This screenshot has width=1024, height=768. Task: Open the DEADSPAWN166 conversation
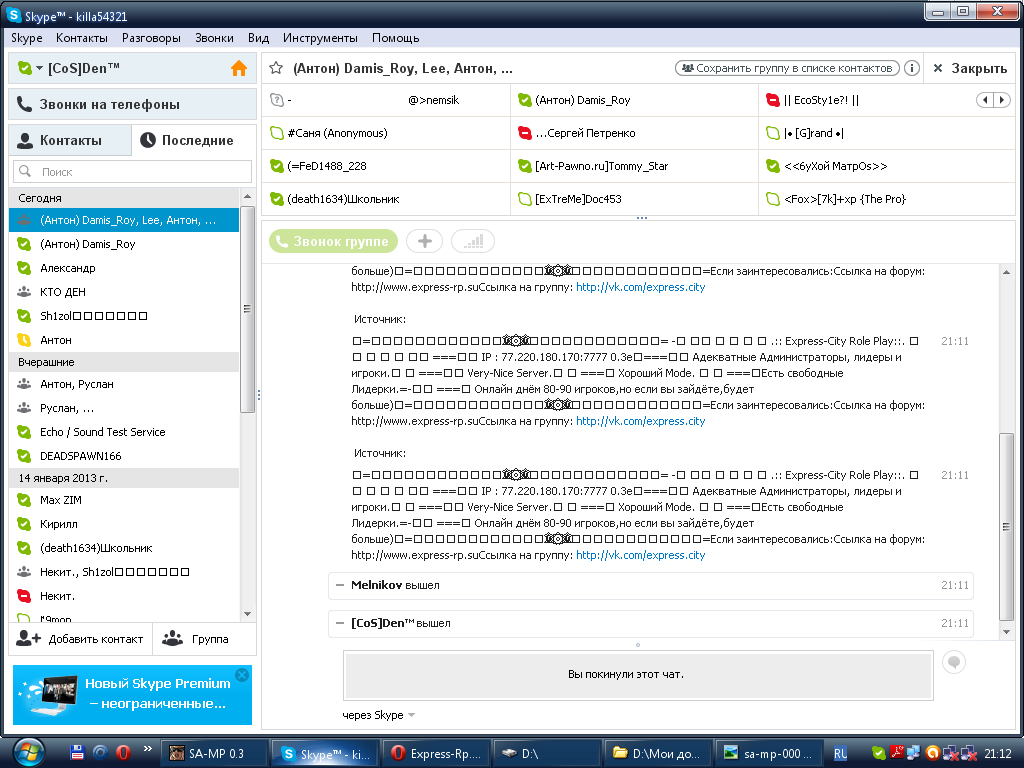coord(124,456)
